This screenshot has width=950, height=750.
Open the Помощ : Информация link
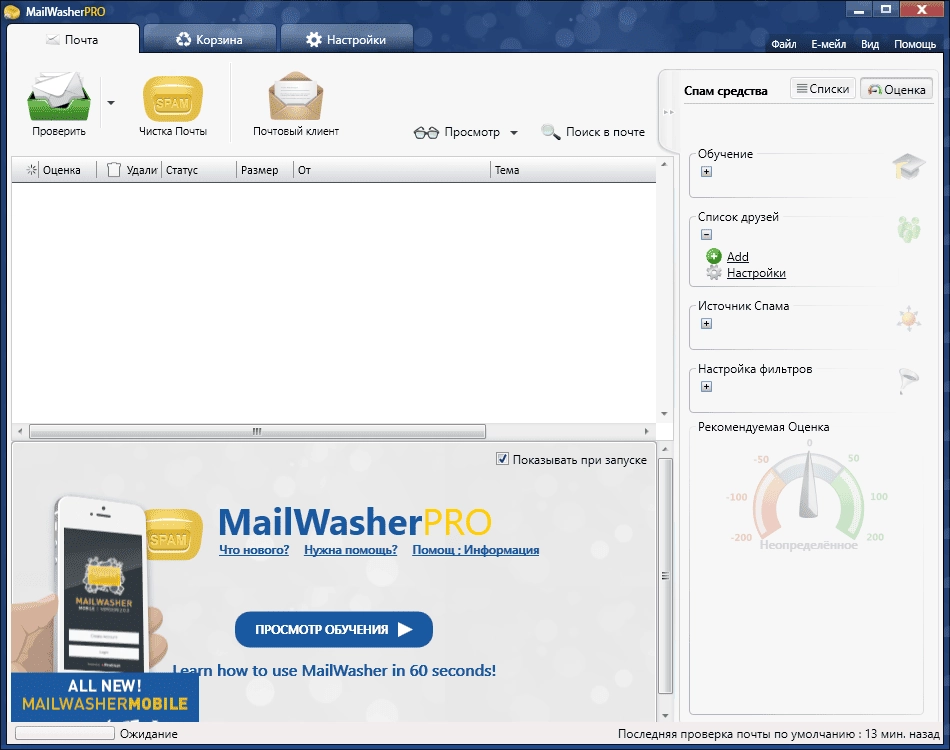tap(476, 550)
